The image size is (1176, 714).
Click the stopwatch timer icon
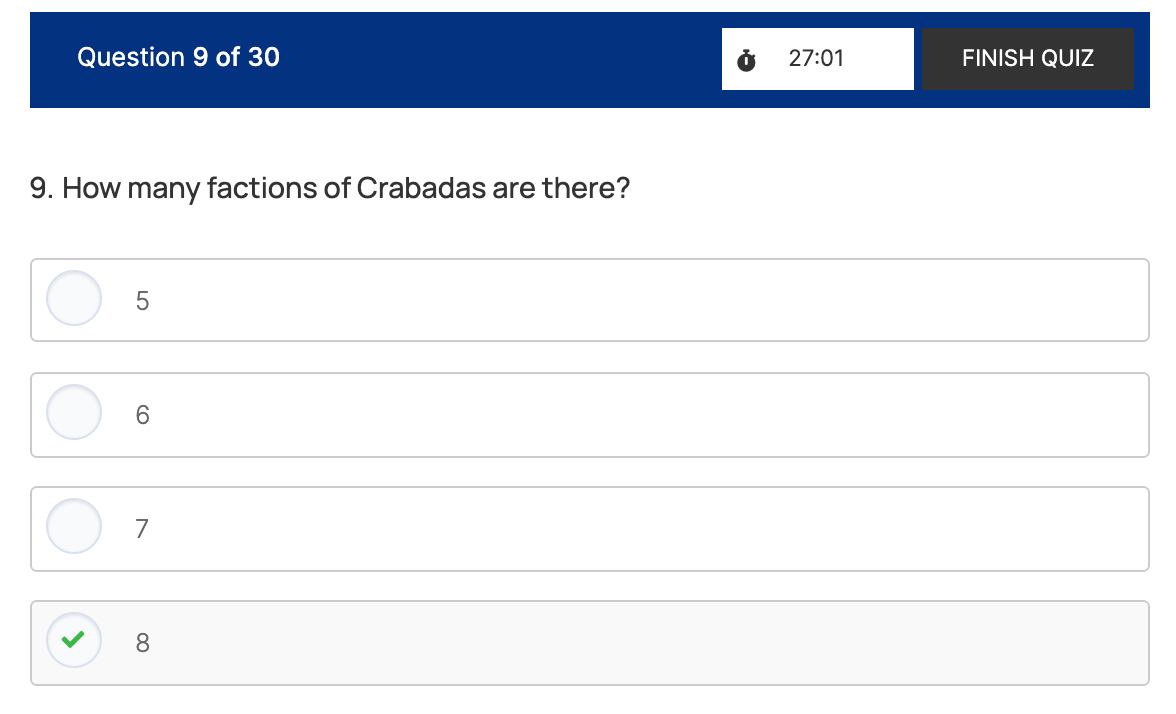click(746, 60)
